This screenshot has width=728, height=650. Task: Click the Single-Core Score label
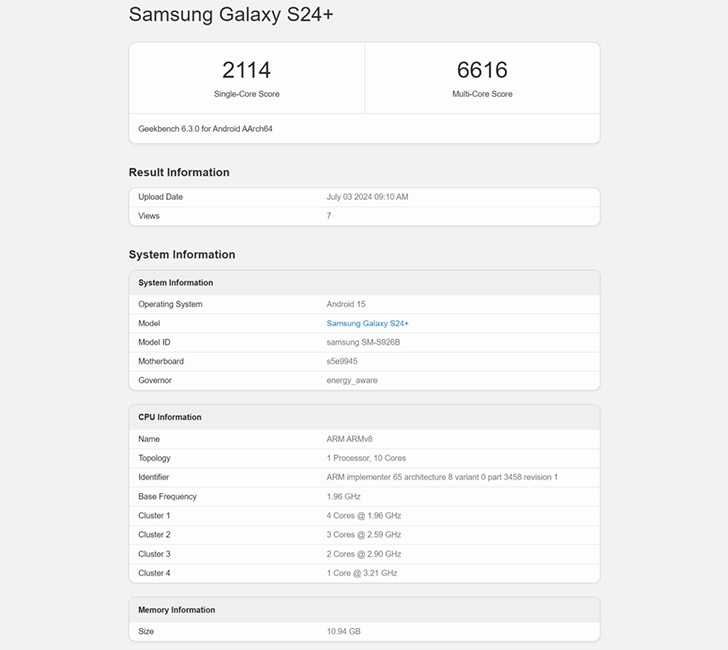pyautogui.click(x=247, y=94)
